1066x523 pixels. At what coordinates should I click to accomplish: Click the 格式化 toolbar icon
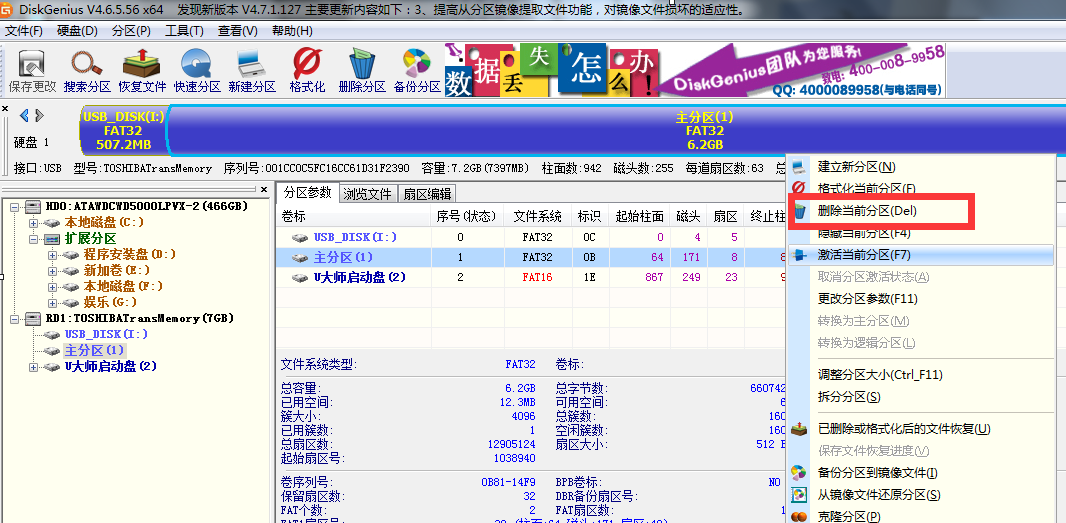[307, 64]
